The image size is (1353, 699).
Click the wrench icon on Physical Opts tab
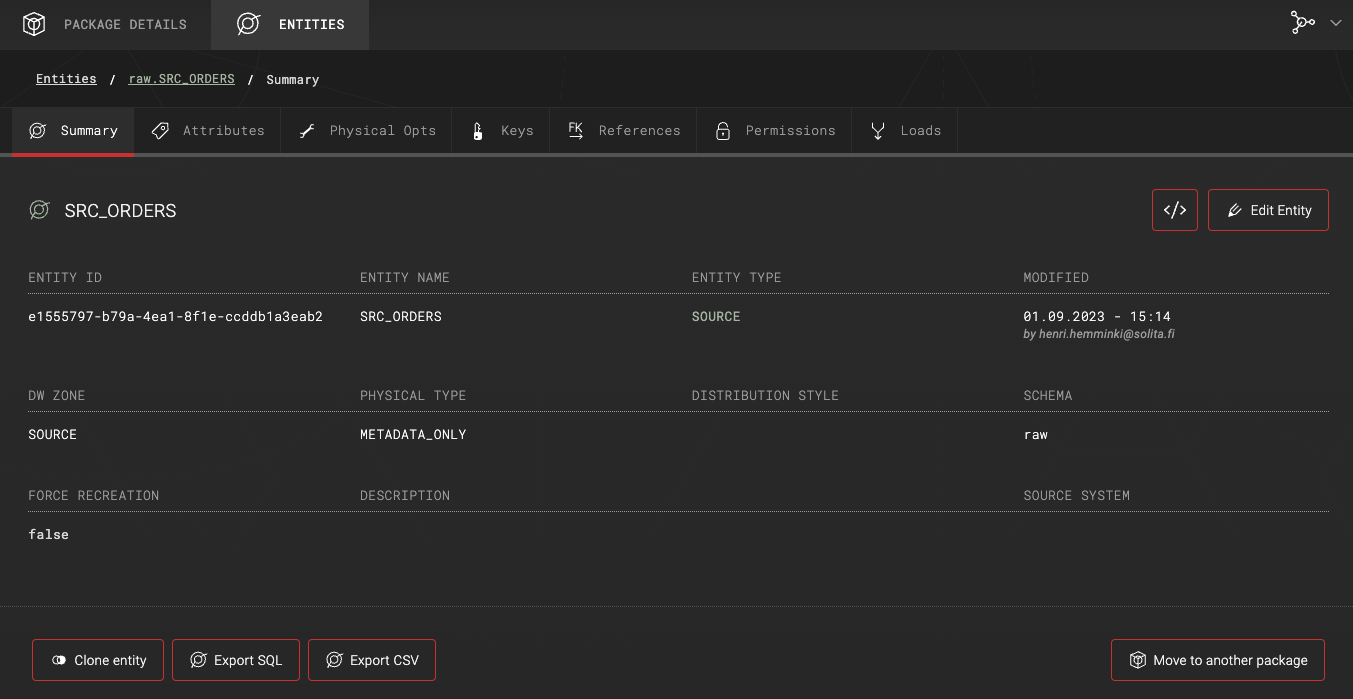[307, 130]
